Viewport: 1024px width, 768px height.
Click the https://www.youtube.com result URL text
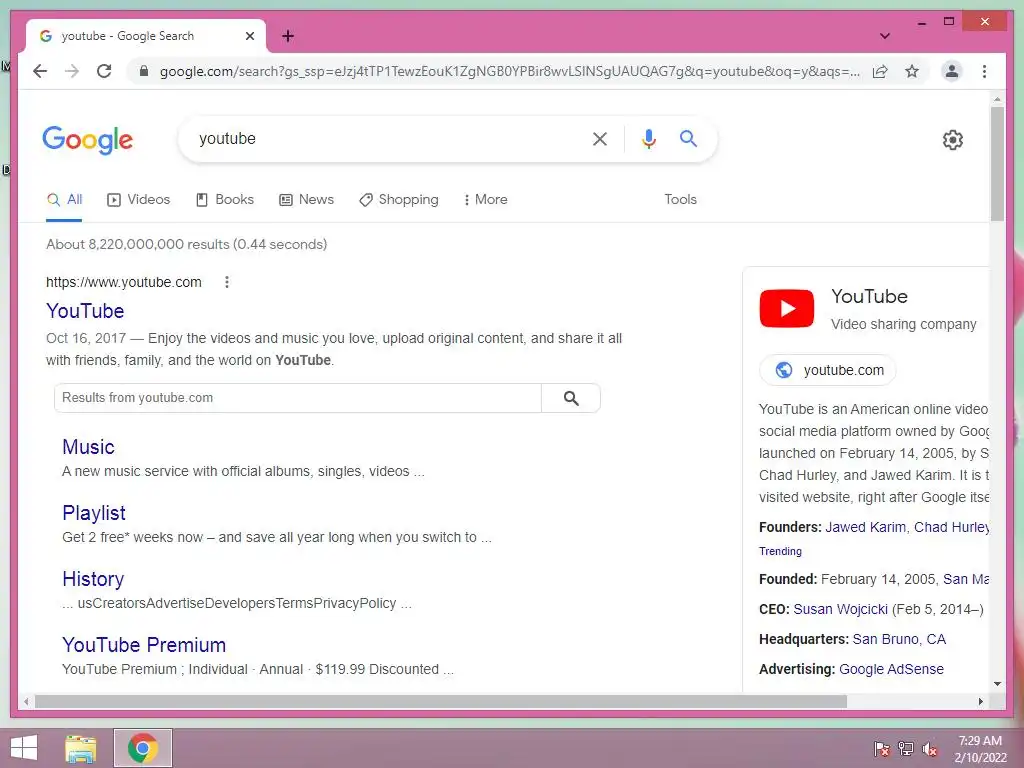123,282
